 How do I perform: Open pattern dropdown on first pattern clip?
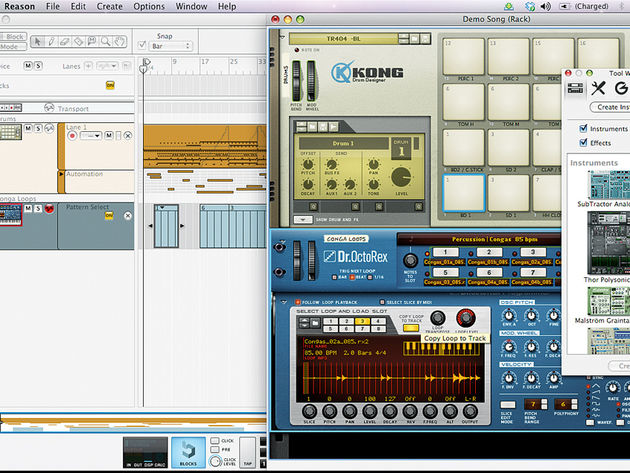click(162, 208)
